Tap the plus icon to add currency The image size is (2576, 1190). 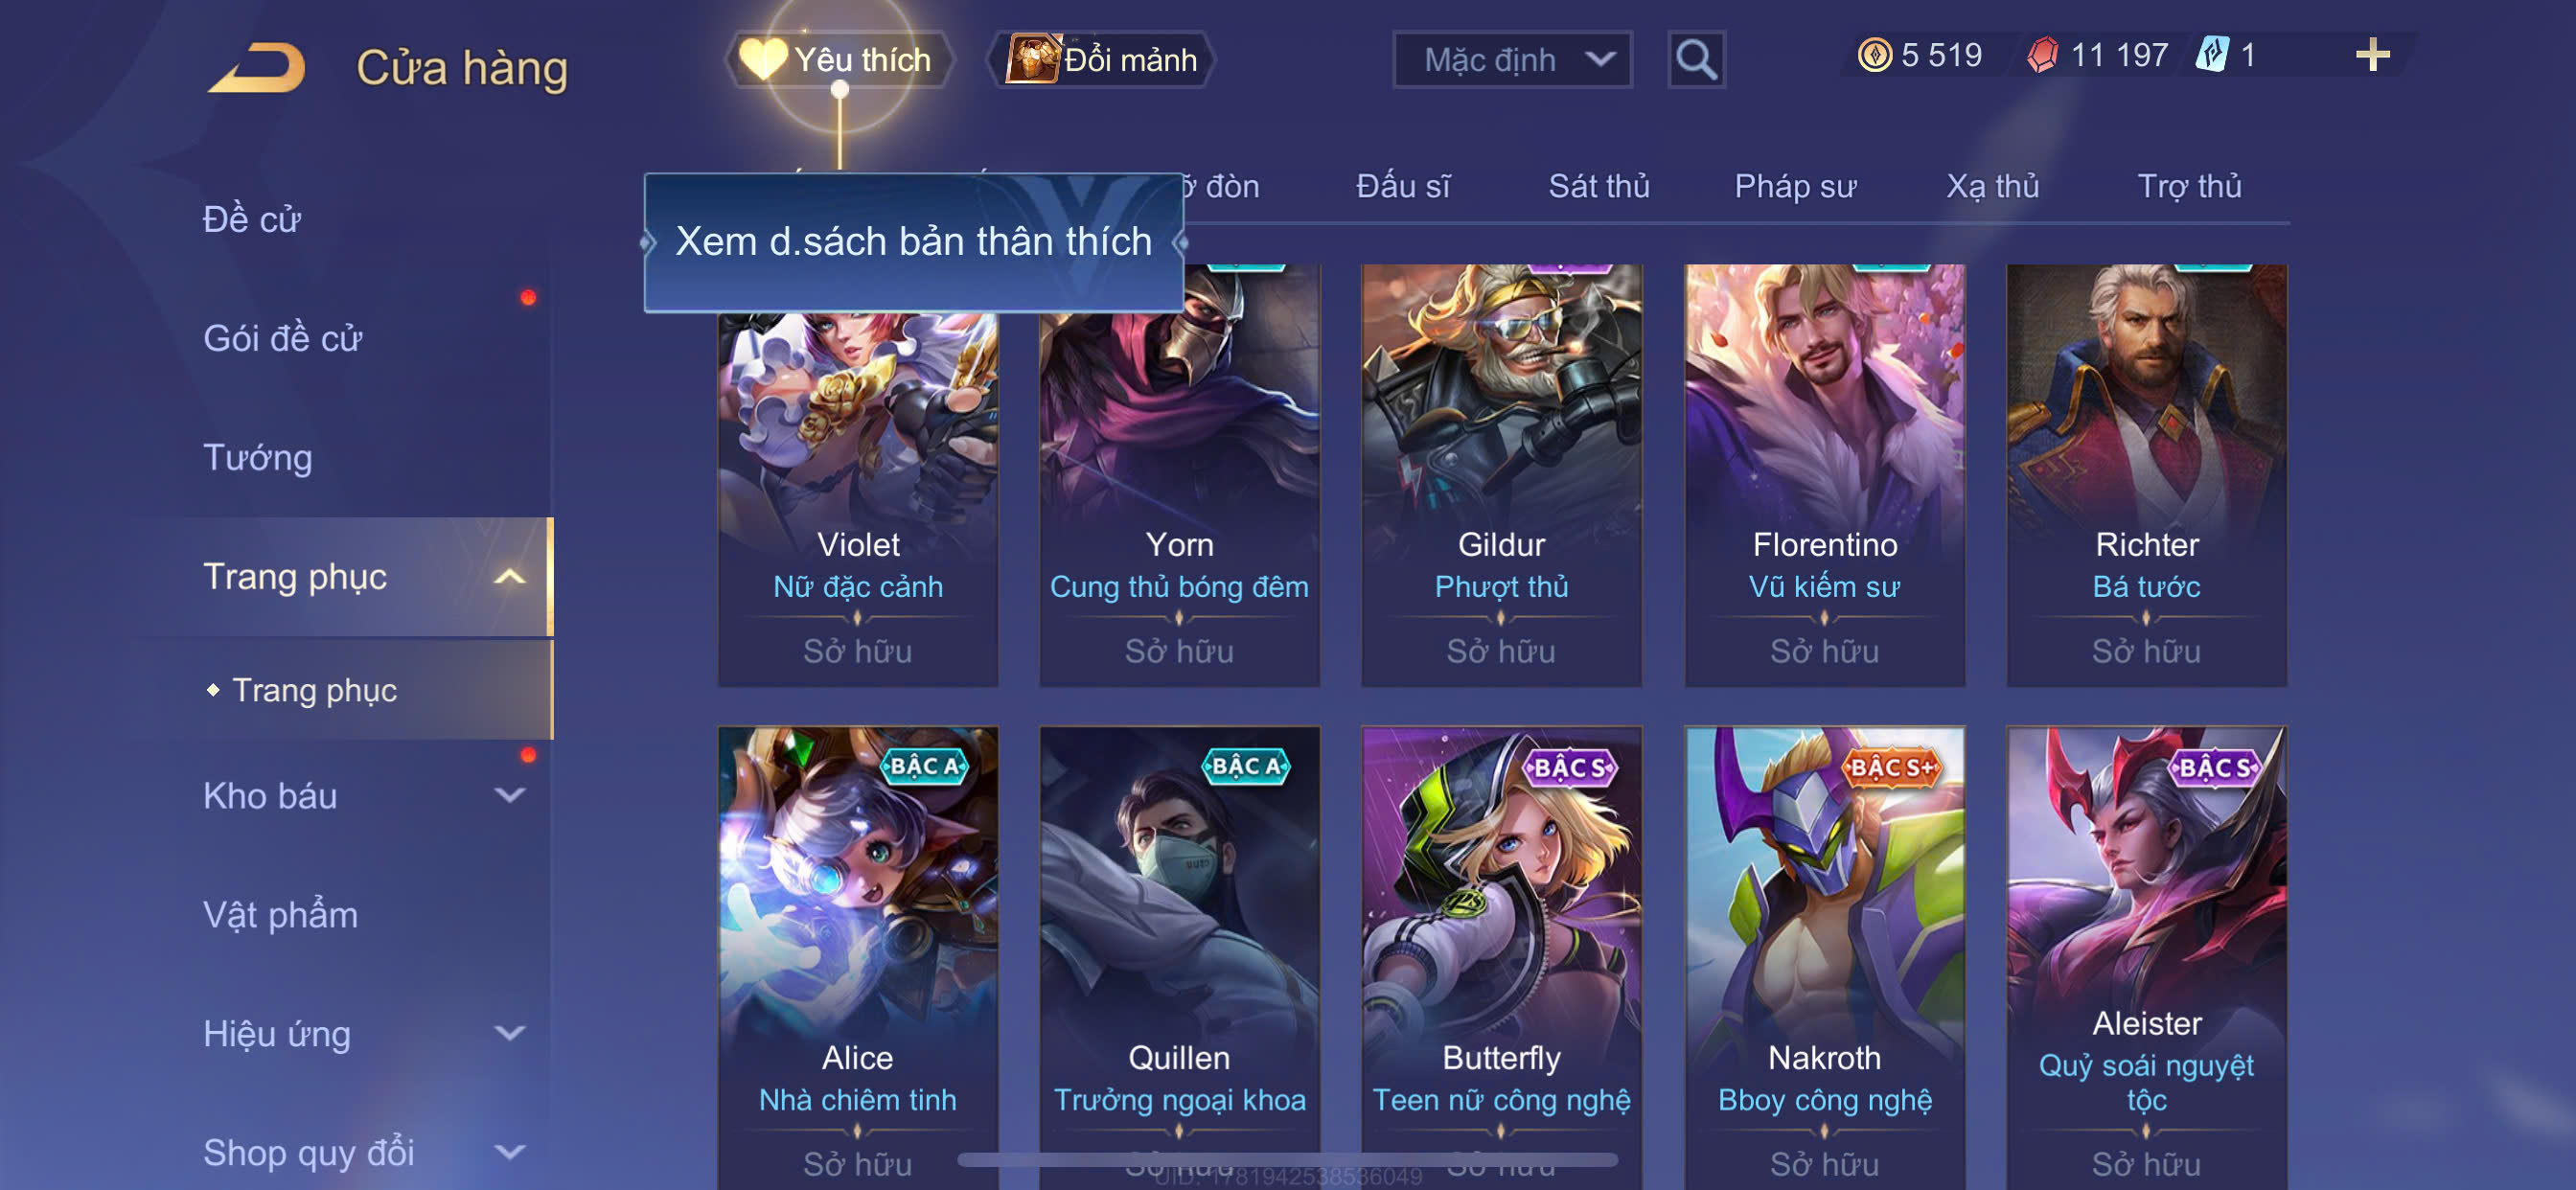pos(2372,55)
